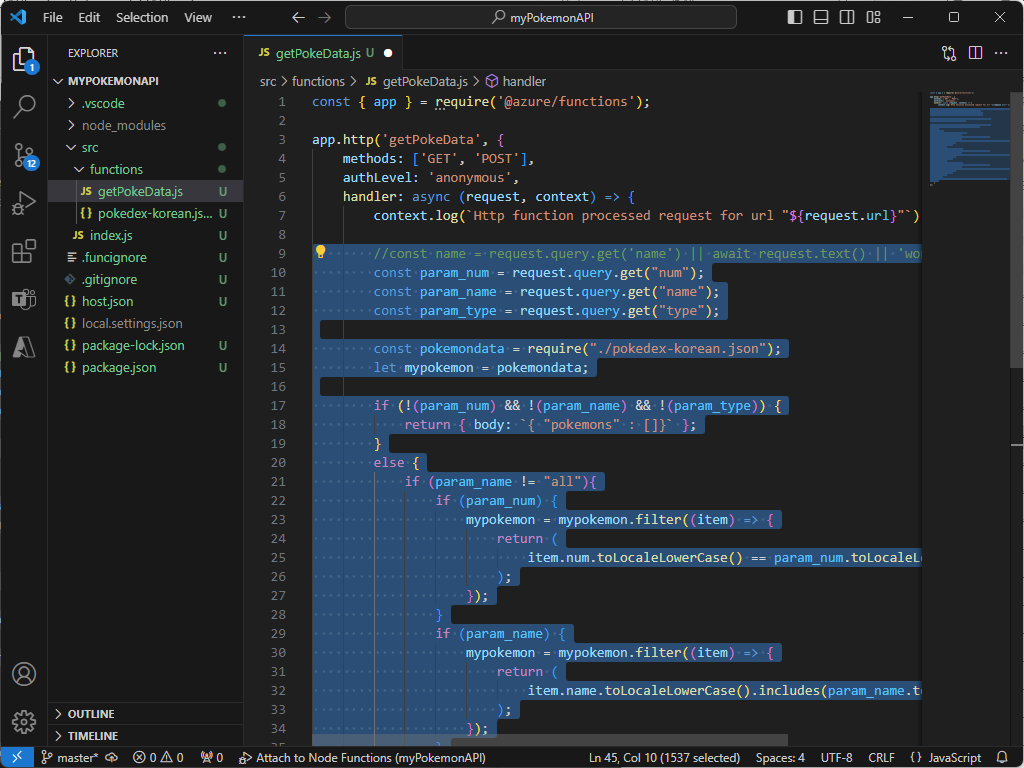Open the Customize Layout icon
The height and width of the screenshot is (768, 1024).
[873, 18]
